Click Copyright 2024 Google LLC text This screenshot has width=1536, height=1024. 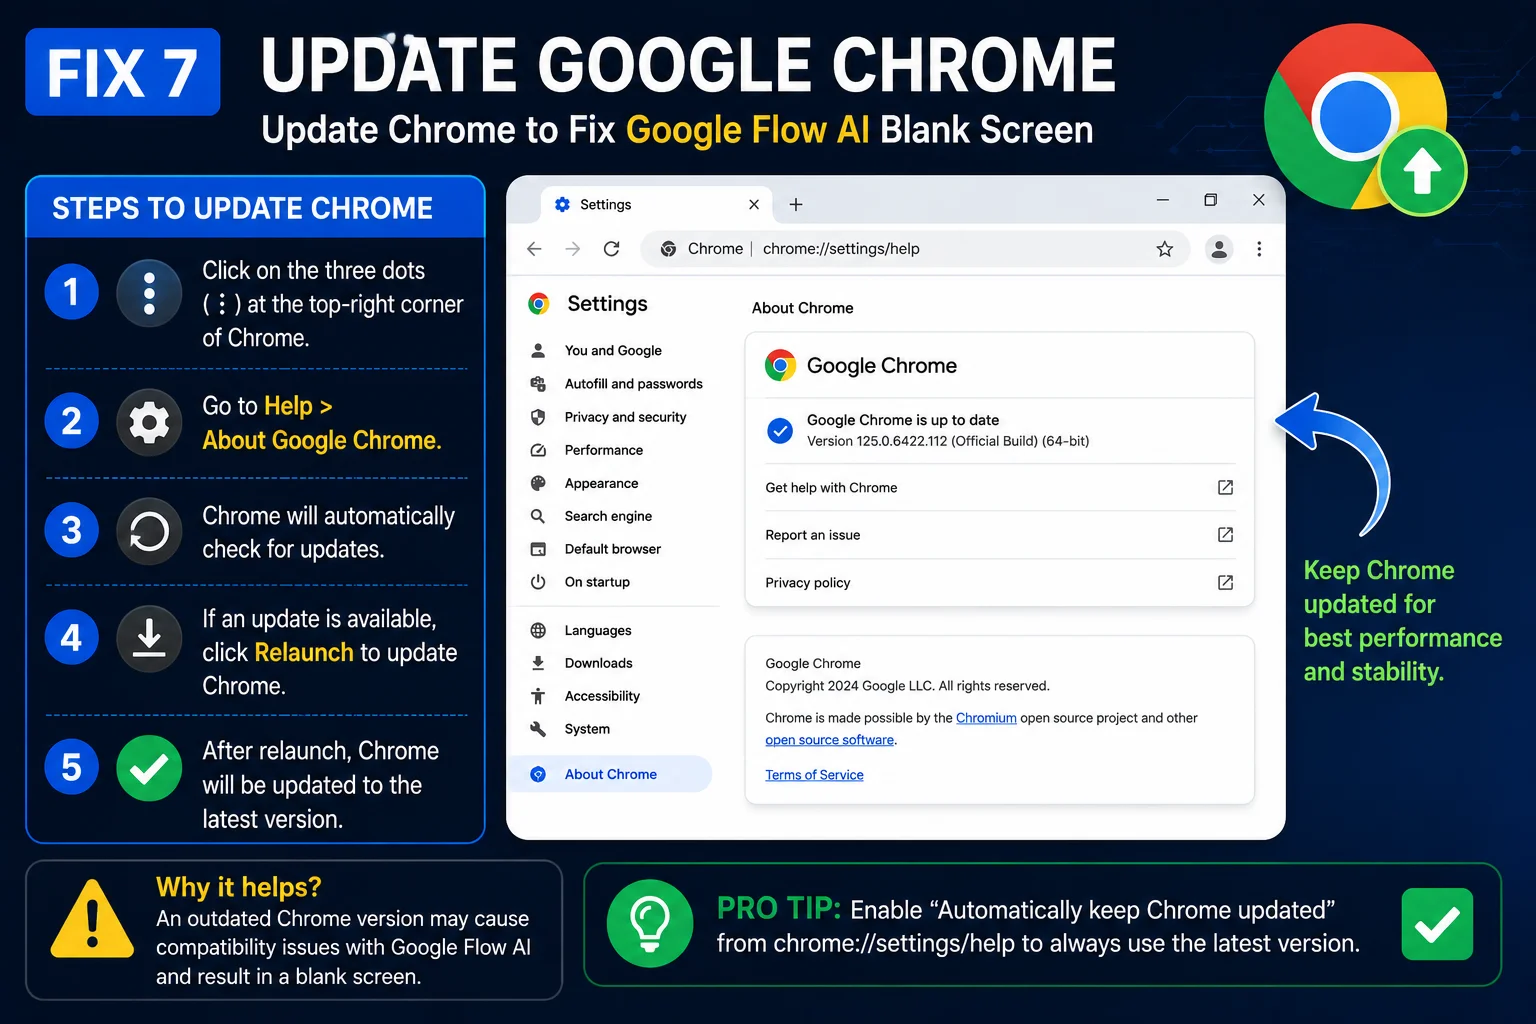point(907,686)
